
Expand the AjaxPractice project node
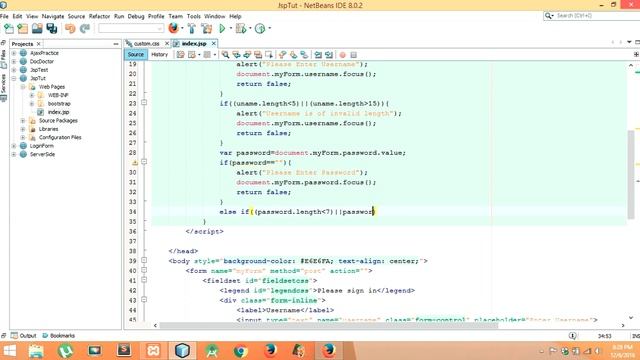14,53
